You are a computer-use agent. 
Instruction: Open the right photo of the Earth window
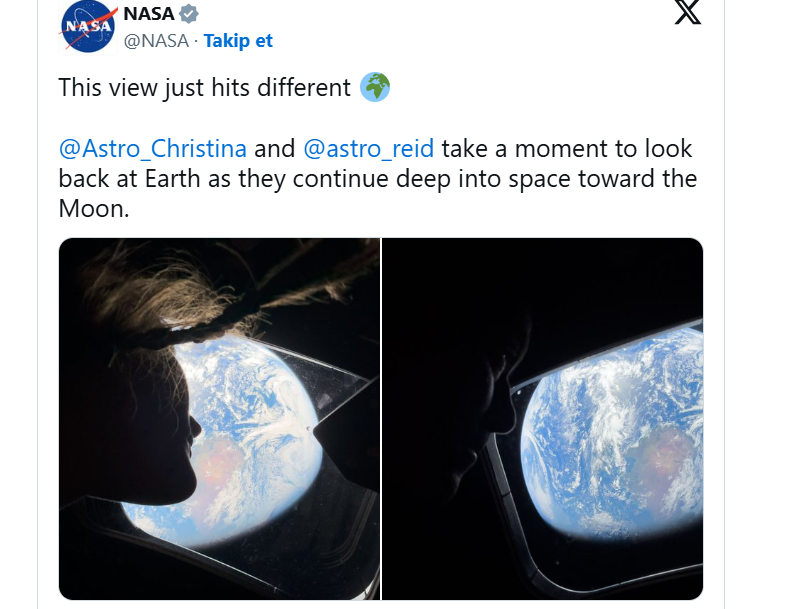point(543,418)
